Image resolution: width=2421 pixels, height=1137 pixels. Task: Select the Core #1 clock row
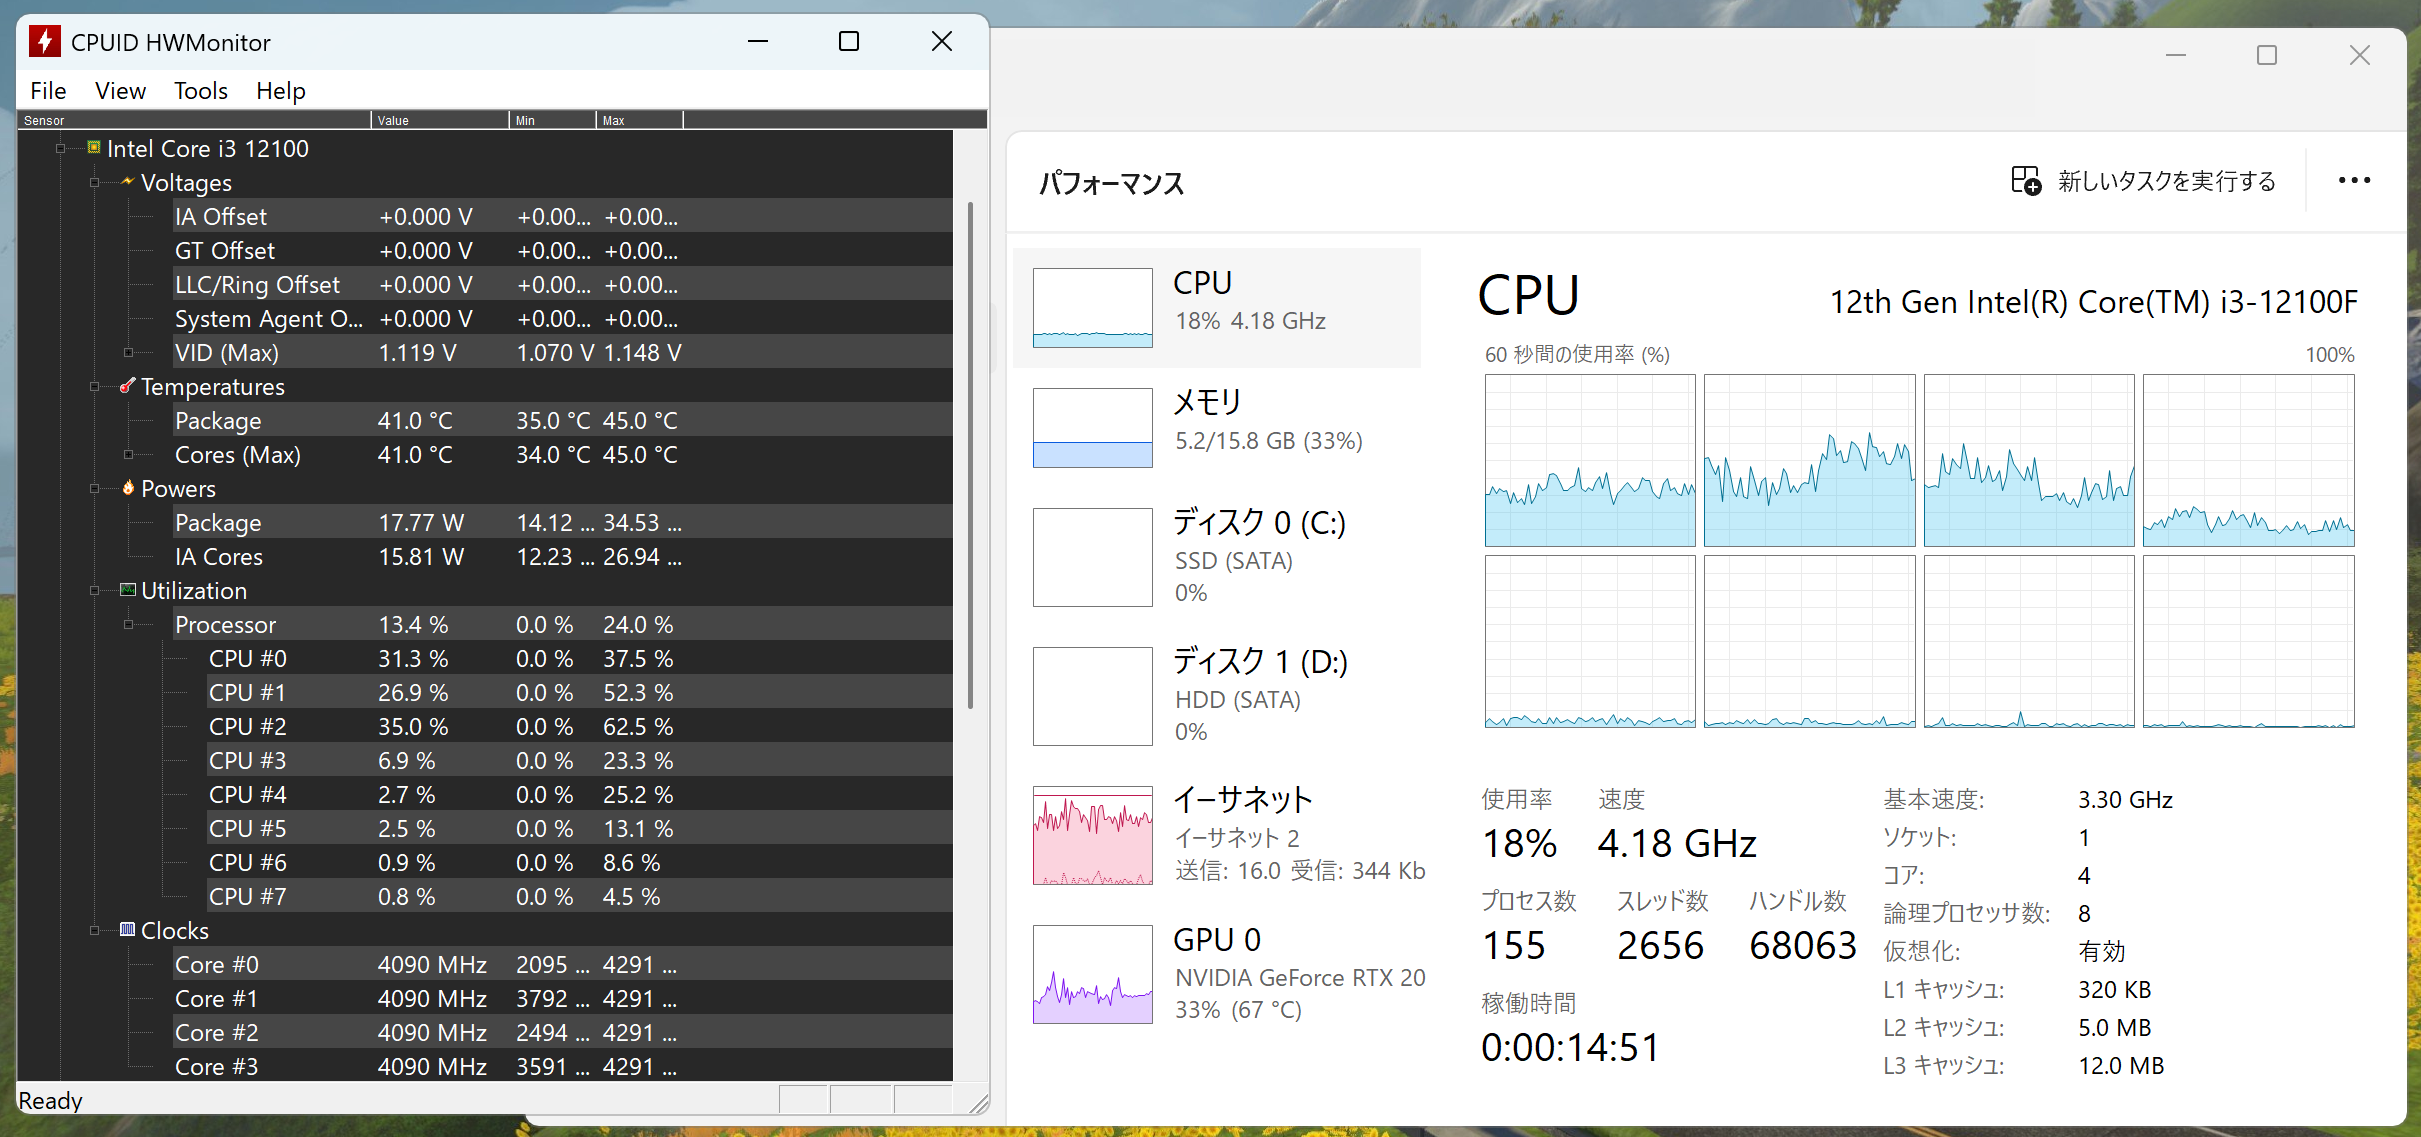tap(562, 999)
